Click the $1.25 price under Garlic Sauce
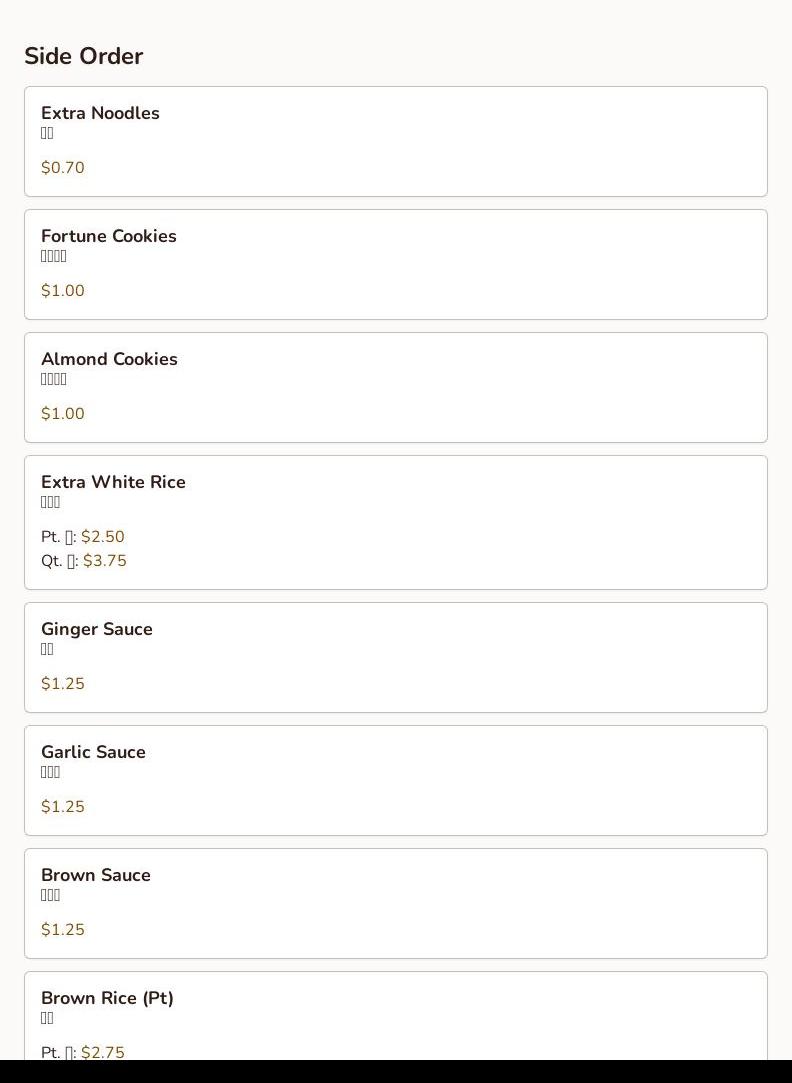 pyautogui.click(x=63, y=807)
